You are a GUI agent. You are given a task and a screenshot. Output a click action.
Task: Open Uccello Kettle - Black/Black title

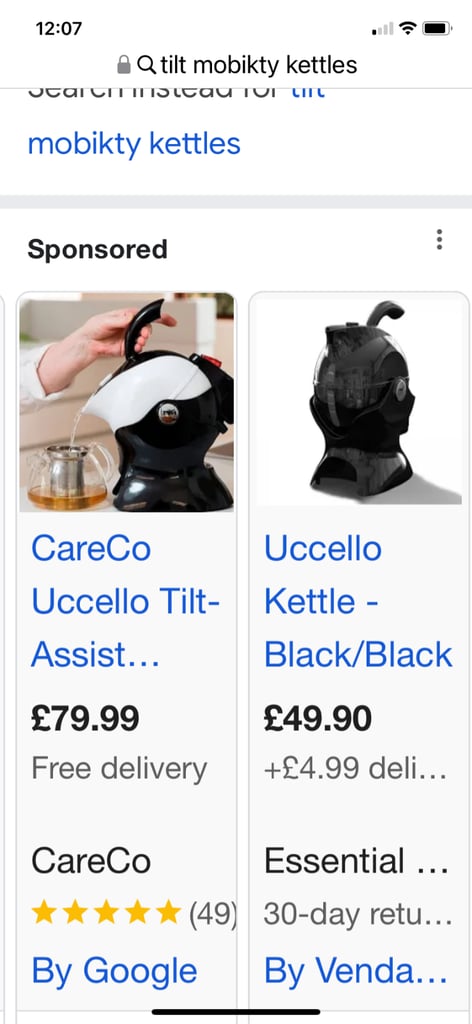(x=358, y=601)
